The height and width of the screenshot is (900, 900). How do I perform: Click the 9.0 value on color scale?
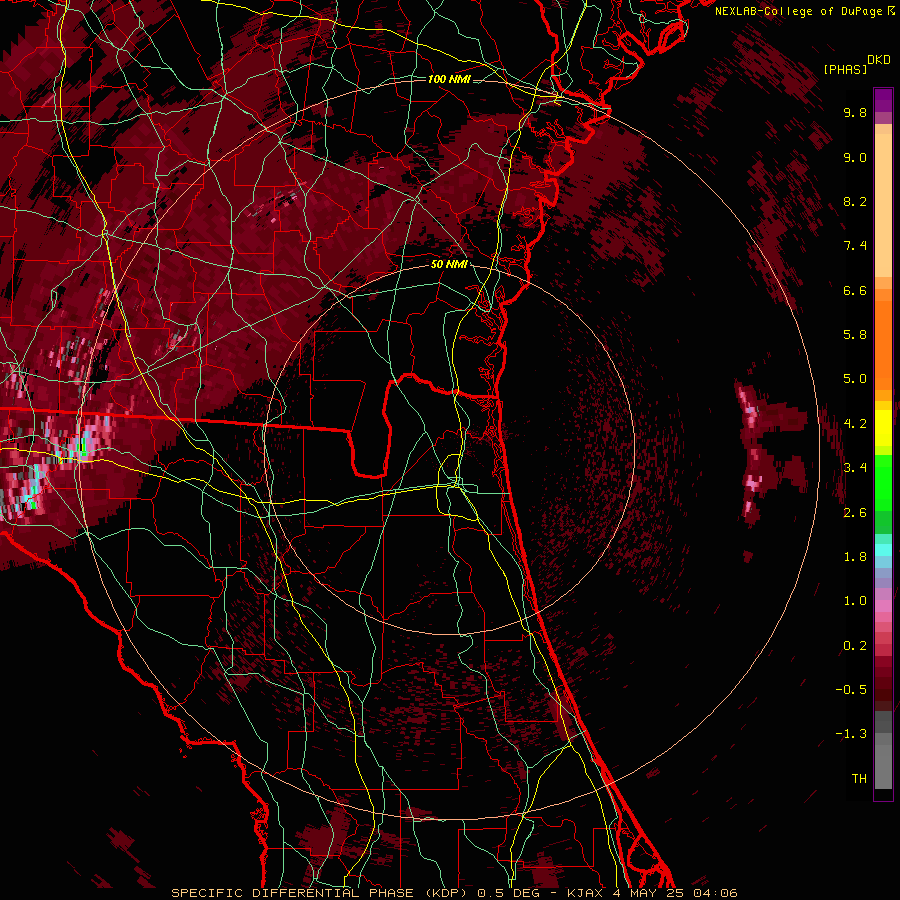(855, 157)
